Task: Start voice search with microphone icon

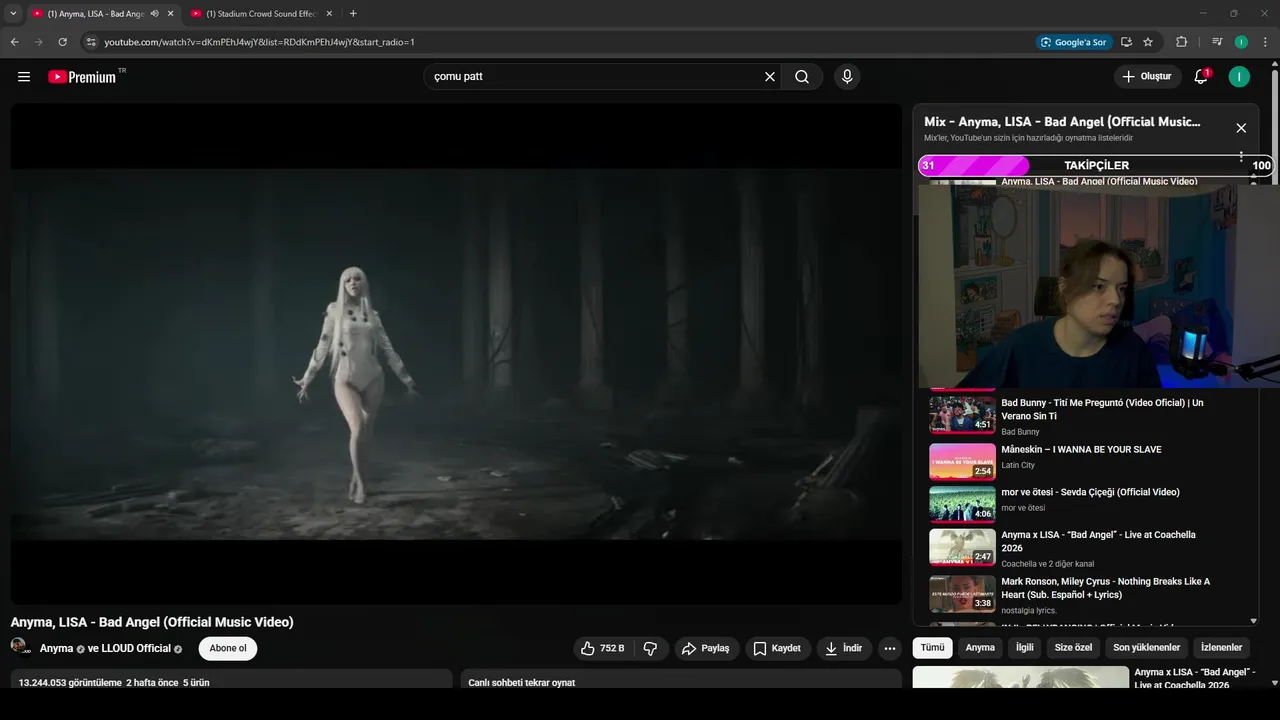Action: 847,76
